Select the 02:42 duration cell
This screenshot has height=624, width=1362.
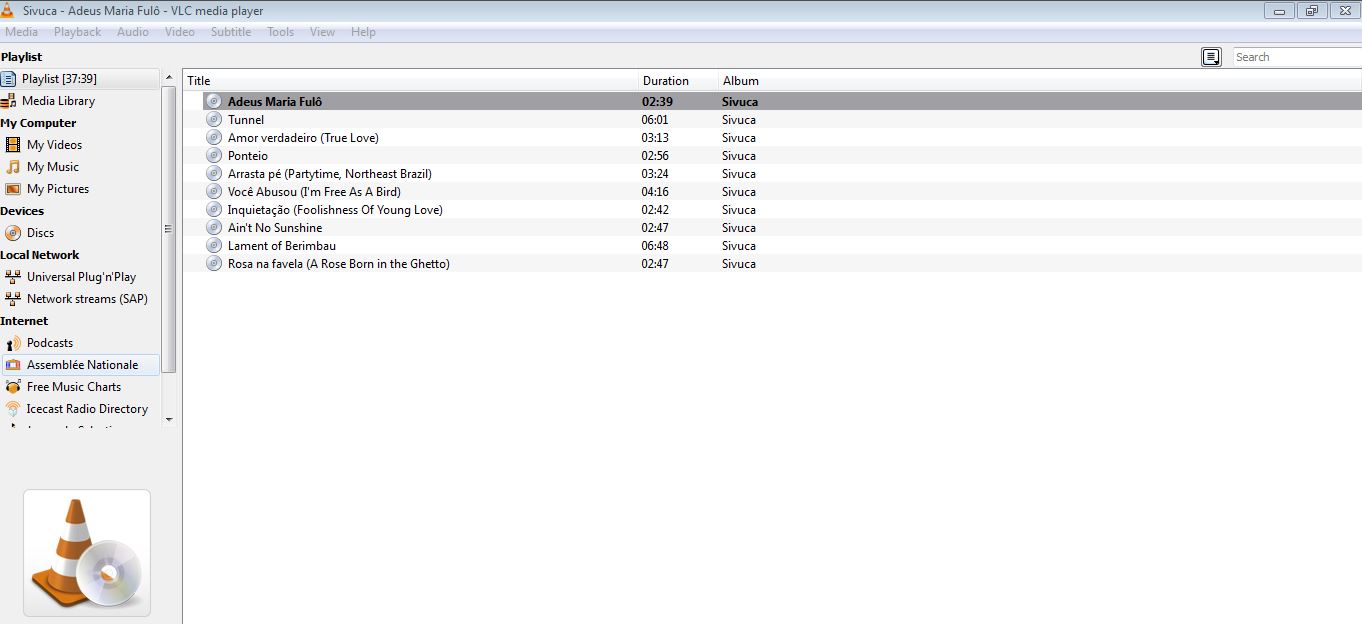[x=655, y=209]
